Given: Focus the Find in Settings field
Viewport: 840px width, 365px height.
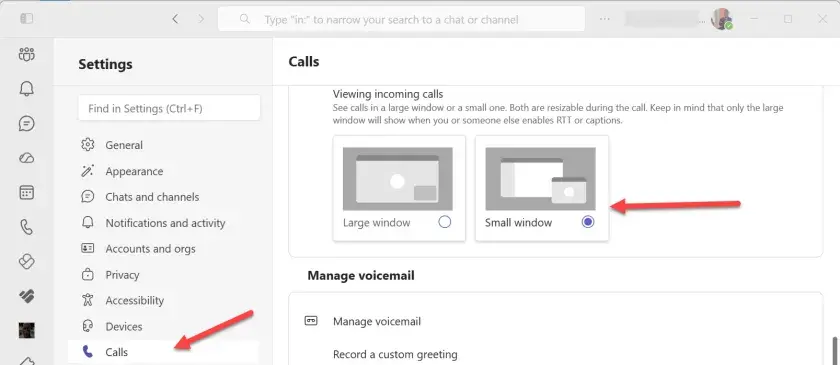Looking at the screenshot, I should (169, 108).
